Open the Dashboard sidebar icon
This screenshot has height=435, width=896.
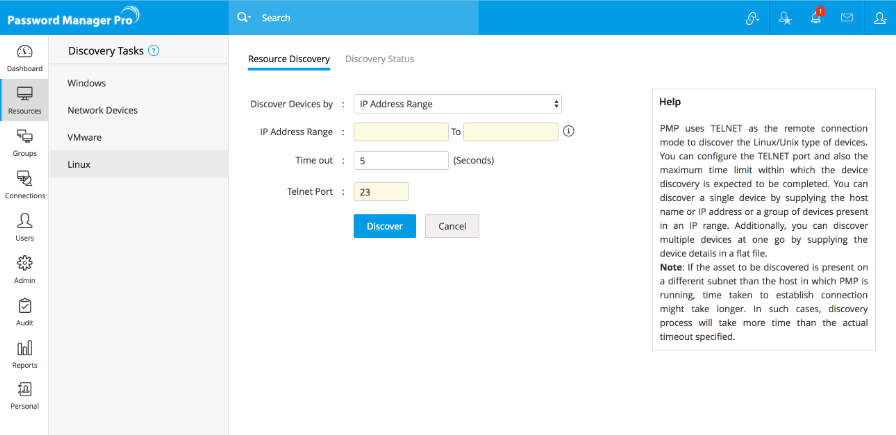tap(24, 57)
